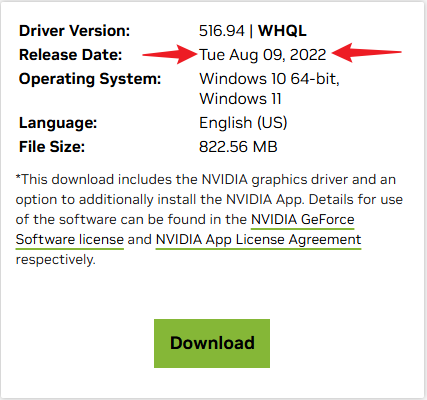Image resolution: width=427 pixels, height=400 pixels.
Task: Select the bold WHQL text
Action: (282, 31)
